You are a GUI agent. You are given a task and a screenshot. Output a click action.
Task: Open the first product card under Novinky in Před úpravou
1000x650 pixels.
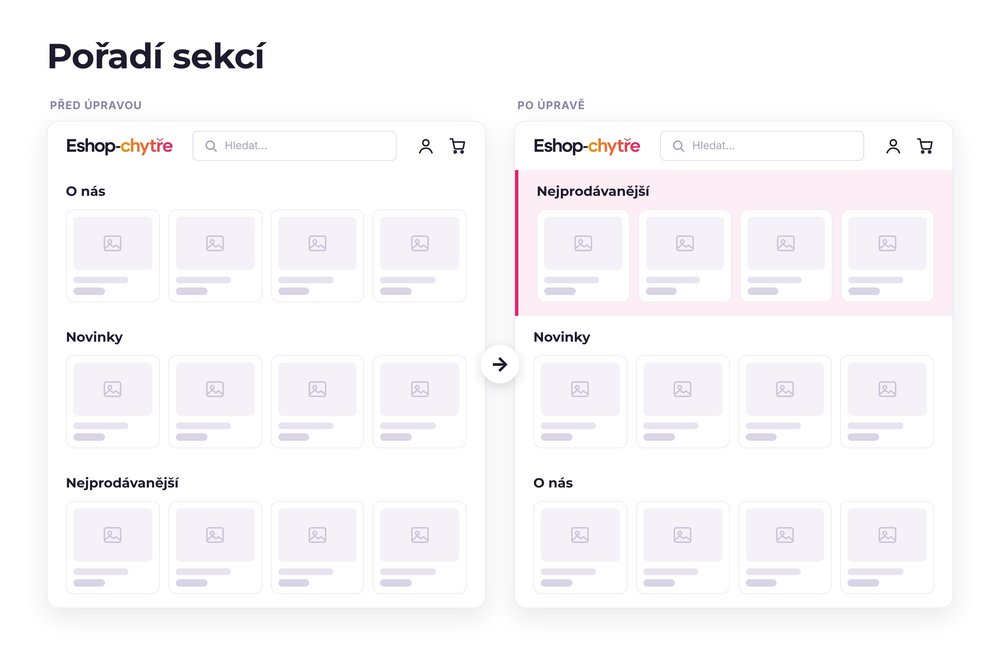point(113,401)
